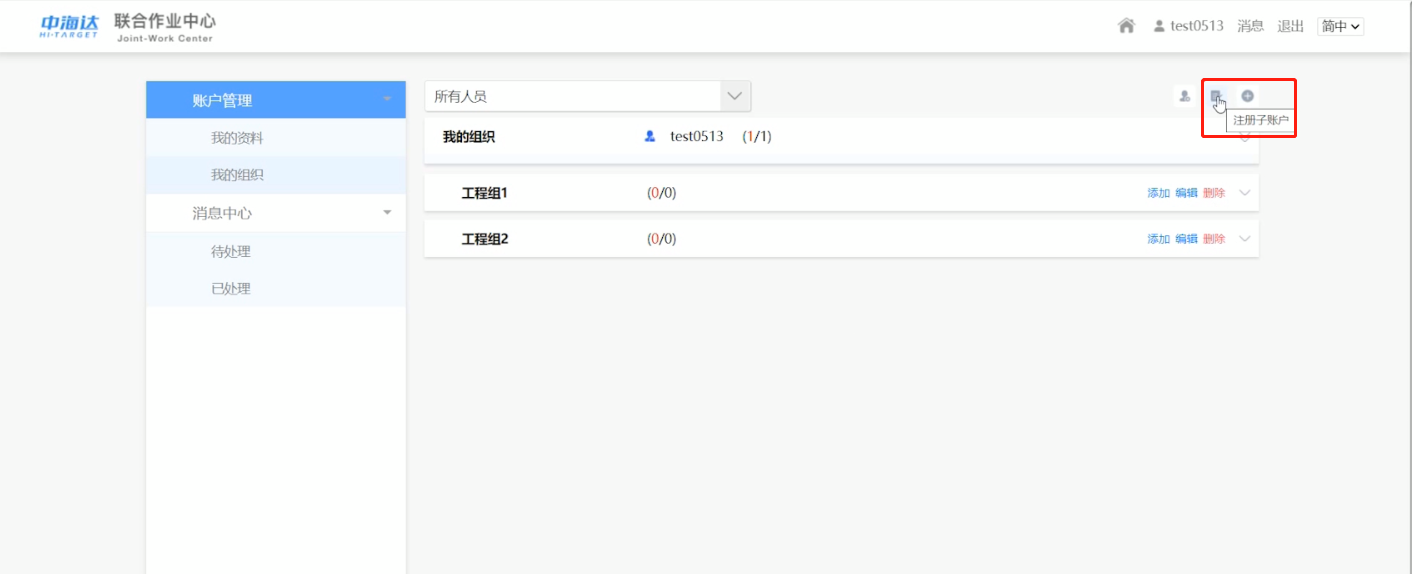Click 删除 for 工程组2
The width and height of the screenshot is (1412, 574).
1214,239
